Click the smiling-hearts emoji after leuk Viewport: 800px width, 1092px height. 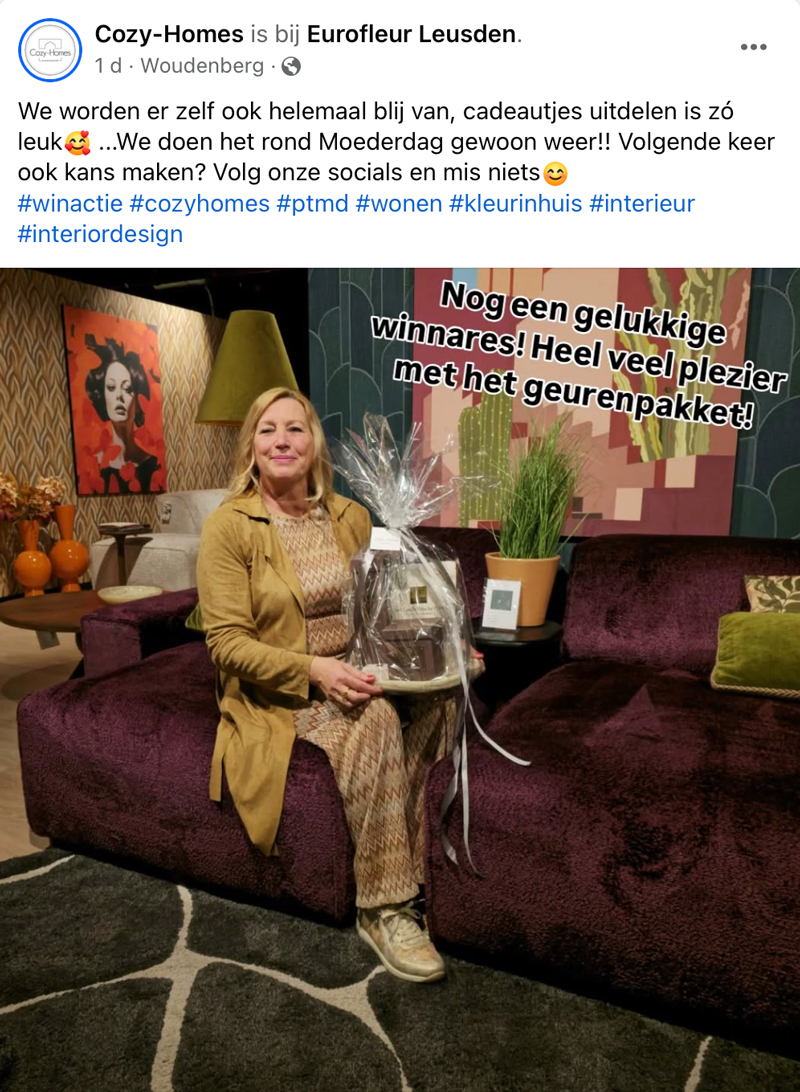click(x=77, y=143)
